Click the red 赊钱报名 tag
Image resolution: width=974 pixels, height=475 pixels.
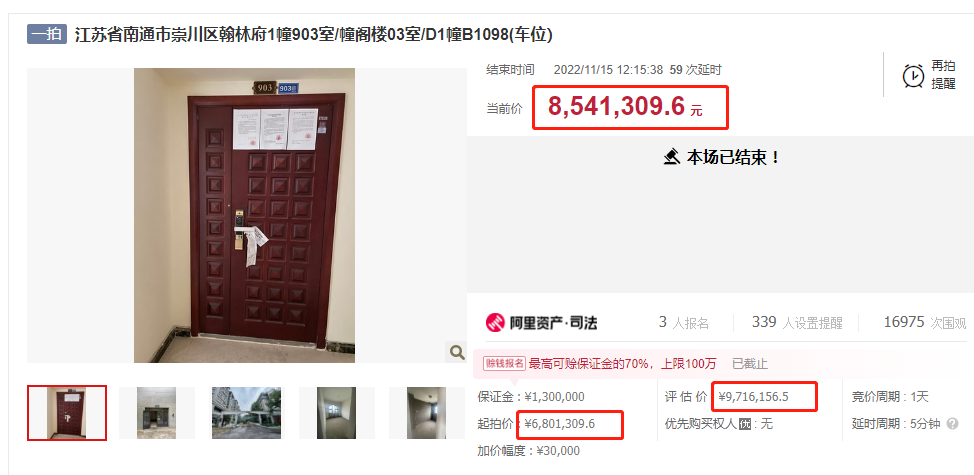504,364
